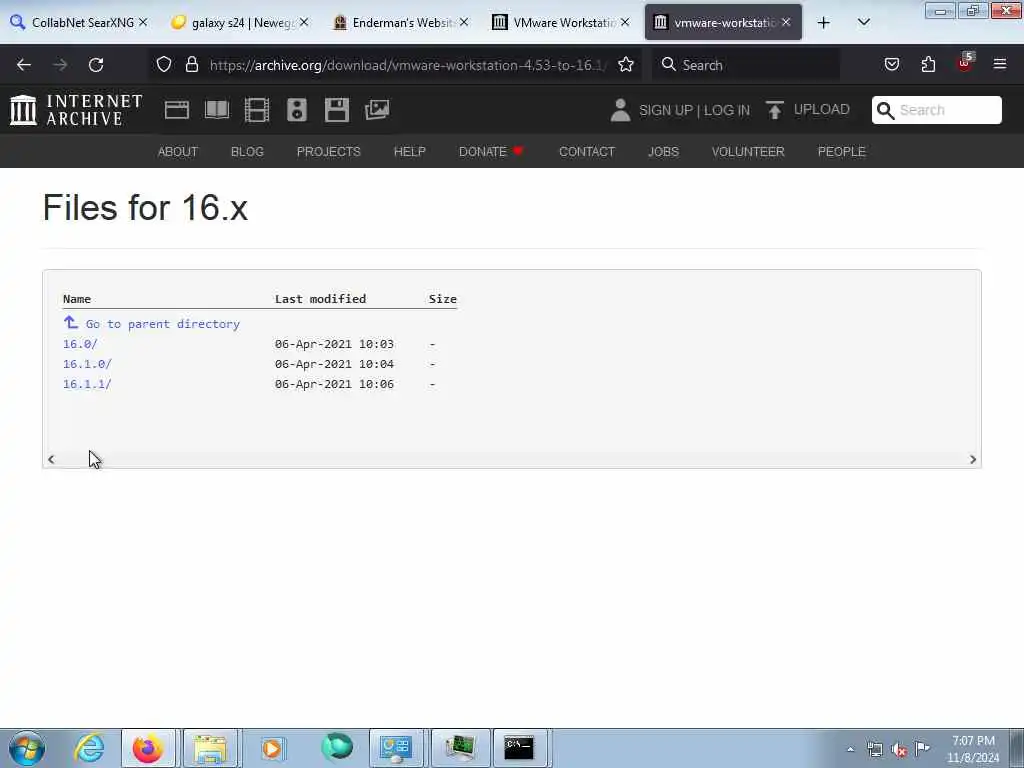This screenshot has width=1024, height=768.
Task: Open the extensions puzzle icon
Action: 928,64
